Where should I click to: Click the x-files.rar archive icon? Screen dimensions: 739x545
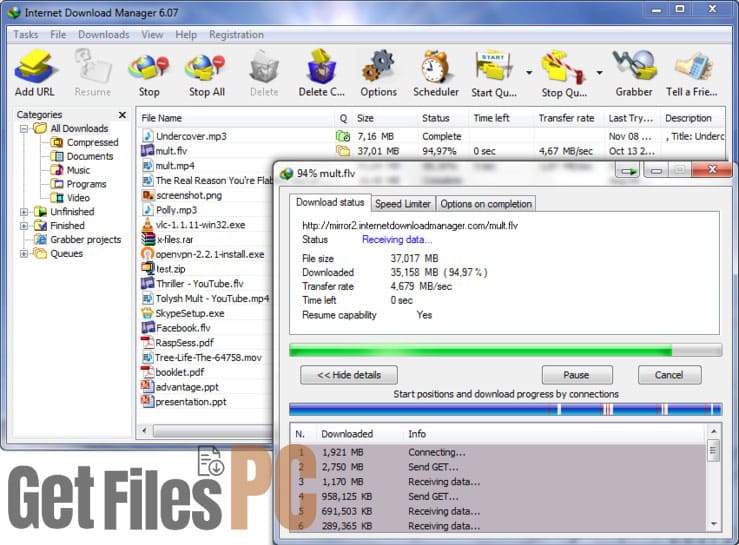point(148,239)
